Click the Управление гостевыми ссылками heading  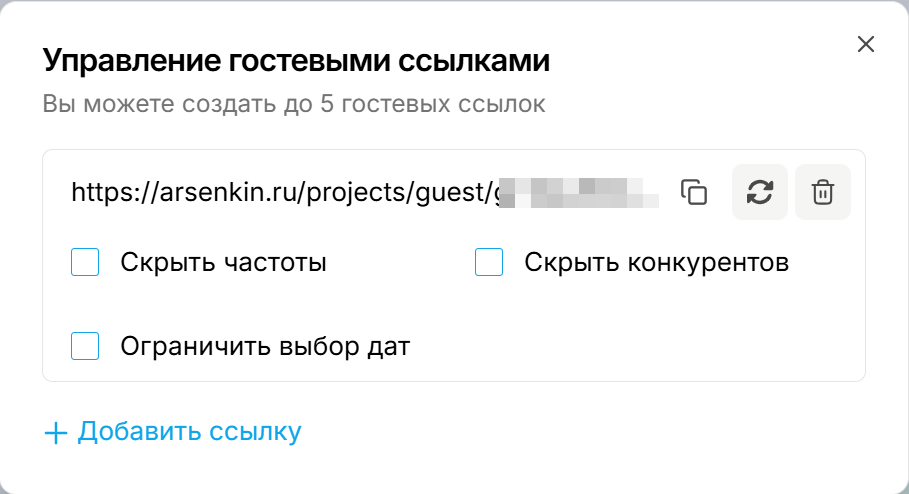296,61
